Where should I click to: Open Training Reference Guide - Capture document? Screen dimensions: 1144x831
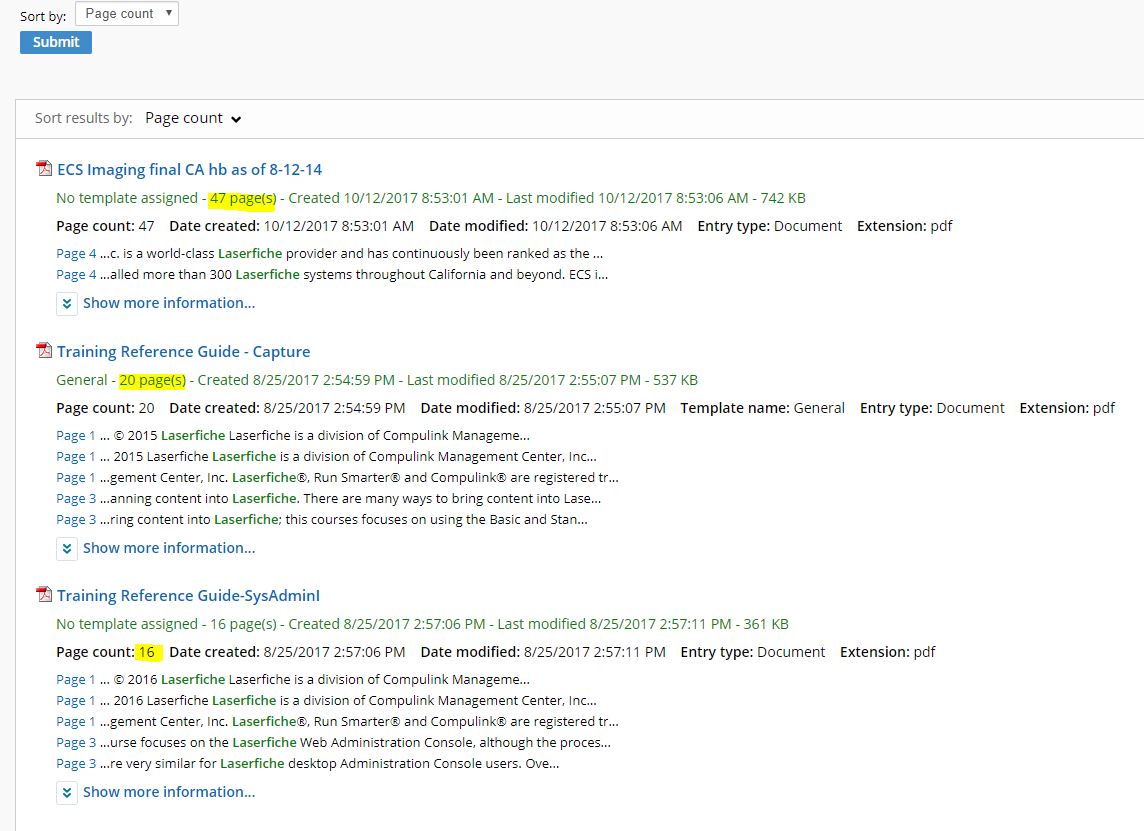click(183, 351)
